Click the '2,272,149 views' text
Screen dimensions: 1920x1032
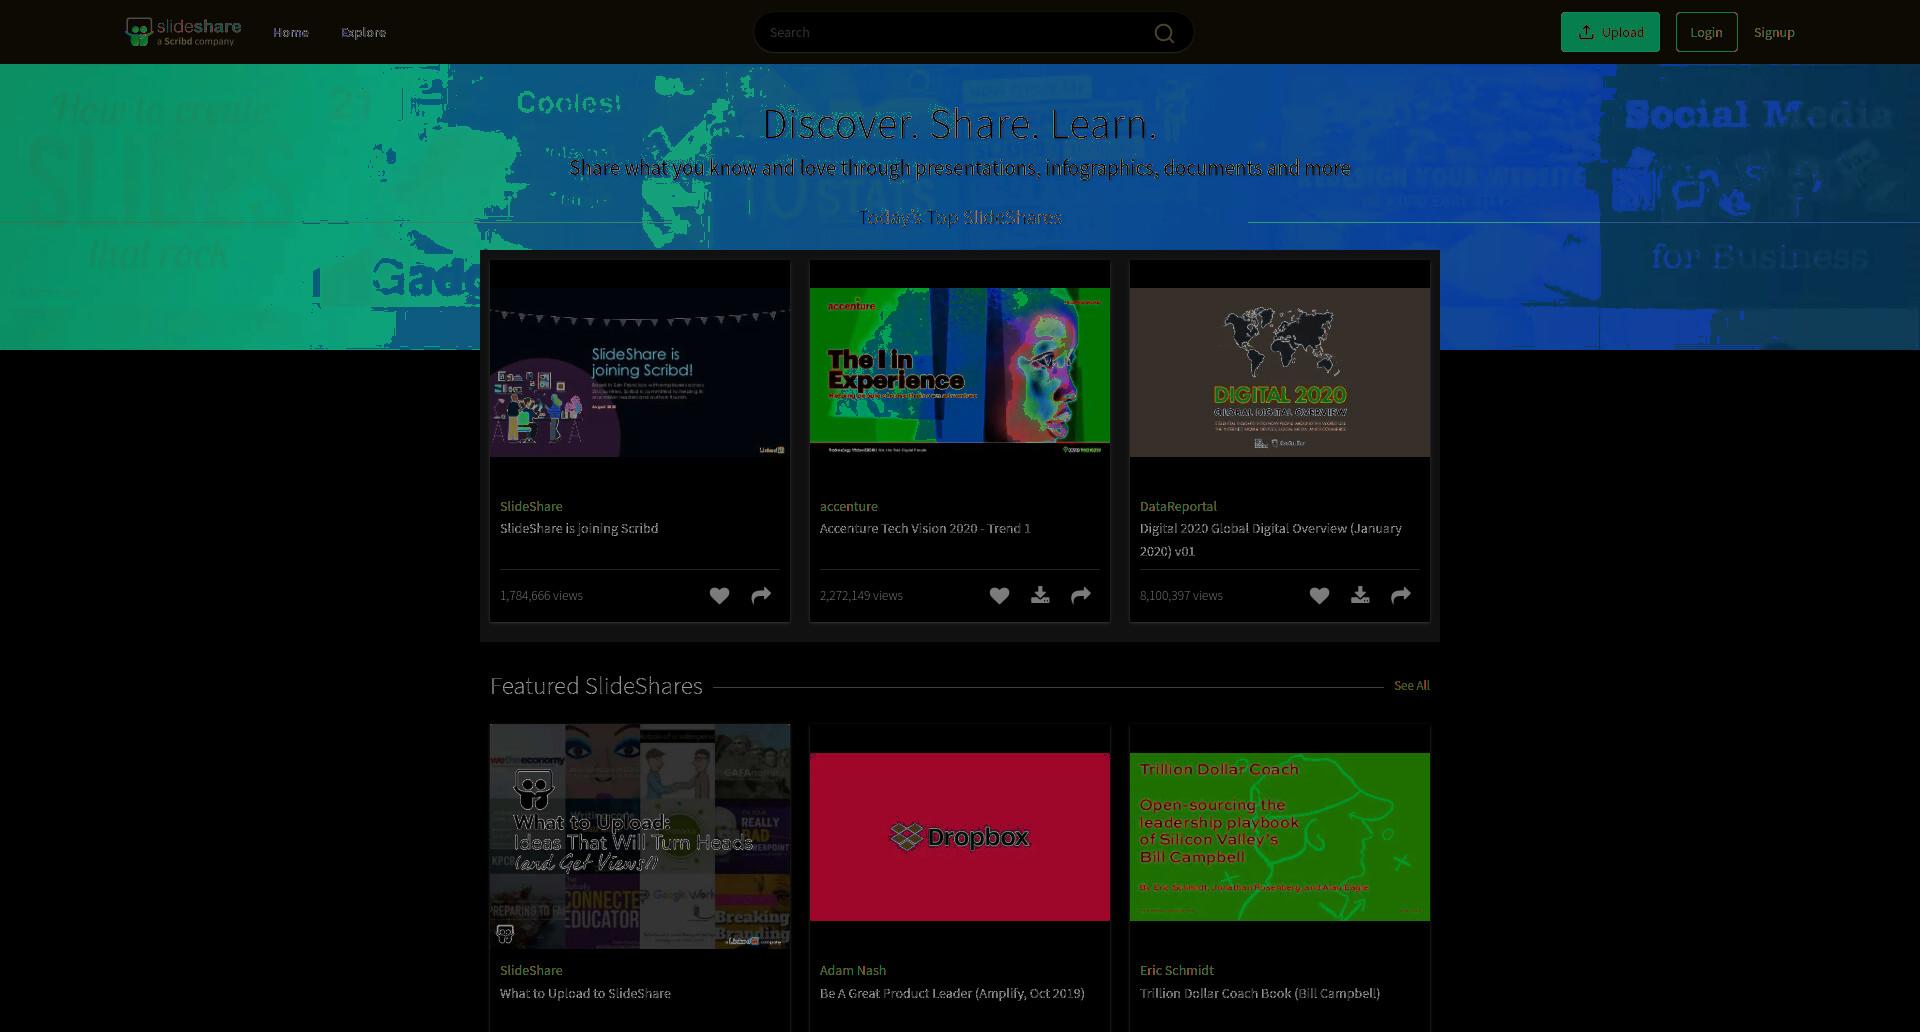pos(861,596)
